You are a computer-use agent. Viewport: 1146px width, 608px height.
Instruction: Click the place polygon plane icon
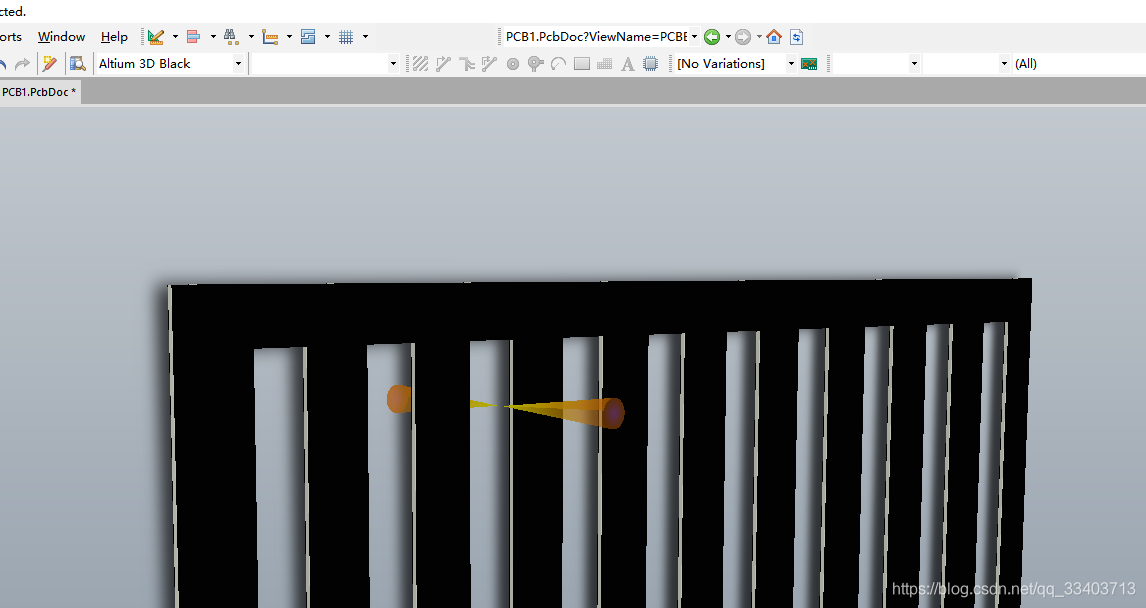pyautogui.click(x=604, y=64)
